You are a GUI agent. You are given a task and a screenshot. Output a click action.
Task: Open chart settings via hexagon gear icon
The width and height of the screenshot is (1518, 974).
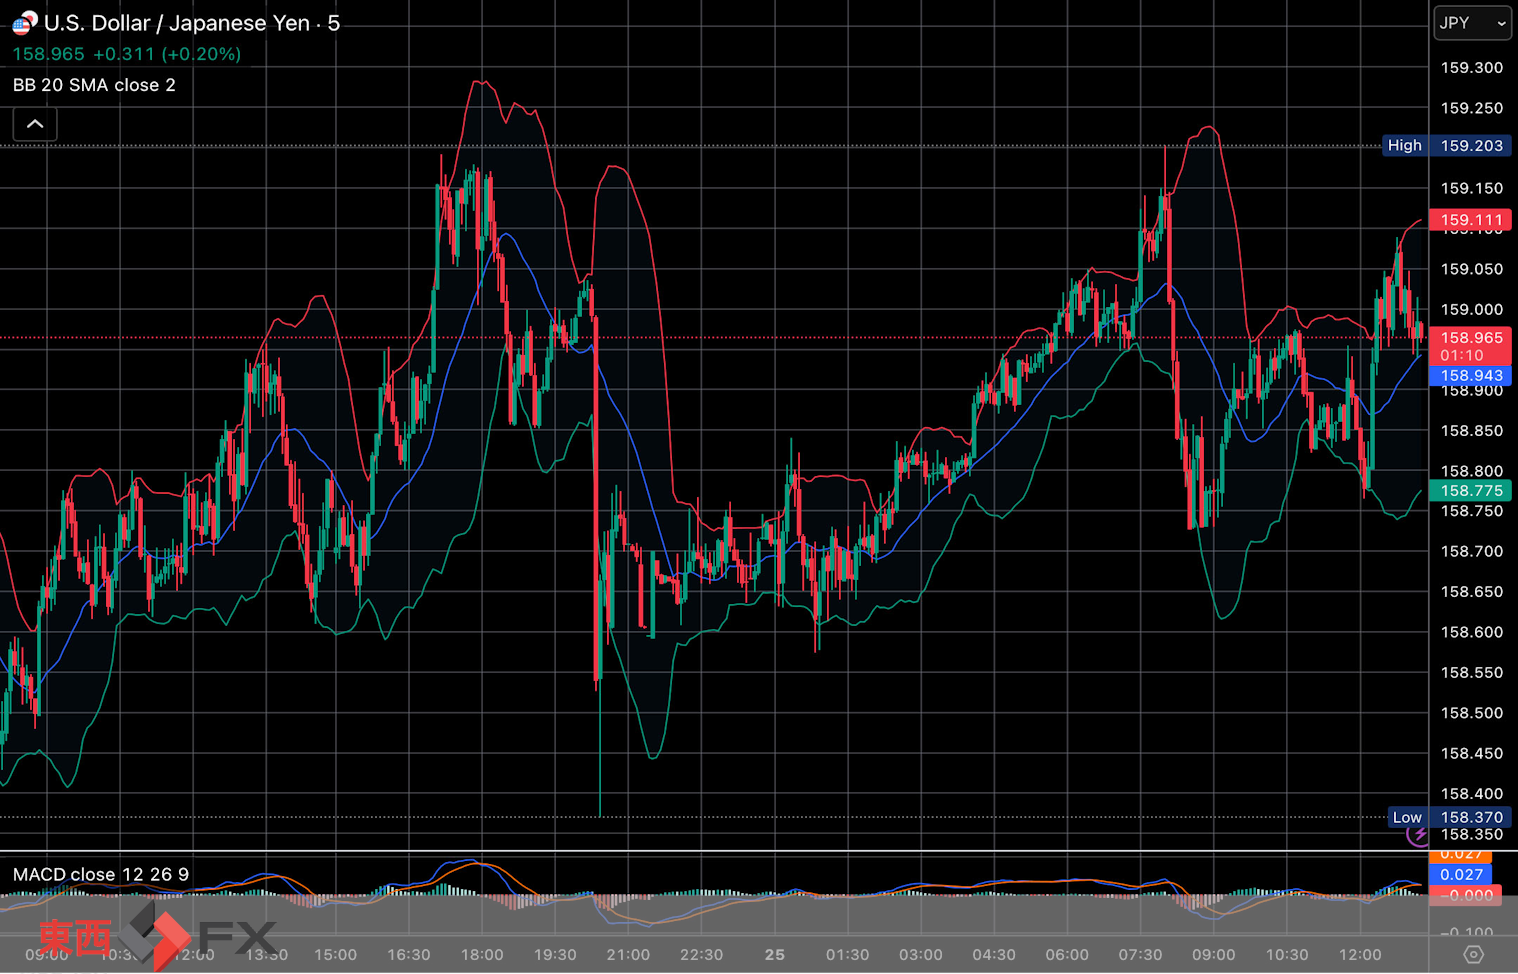point(1473,954)
